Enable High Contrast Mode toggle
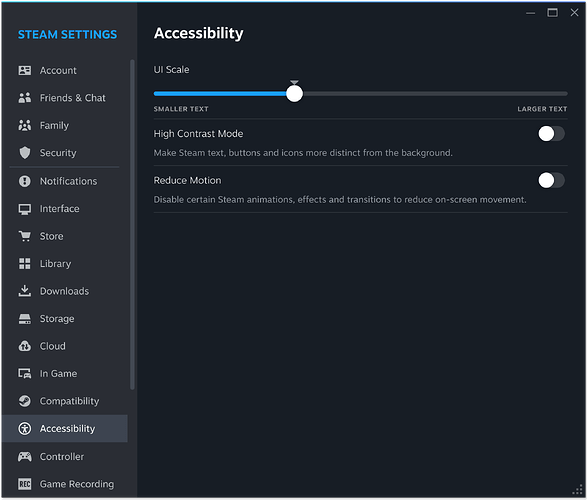This screenshot has height=500, width=587. point(551,134)
